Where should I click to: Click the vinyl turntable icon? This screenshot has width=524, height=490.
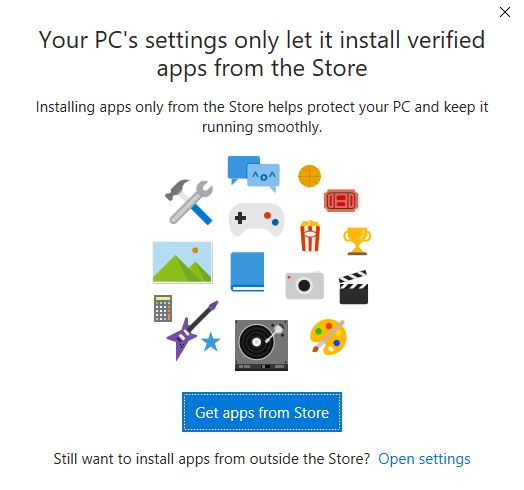pos(261,345)
